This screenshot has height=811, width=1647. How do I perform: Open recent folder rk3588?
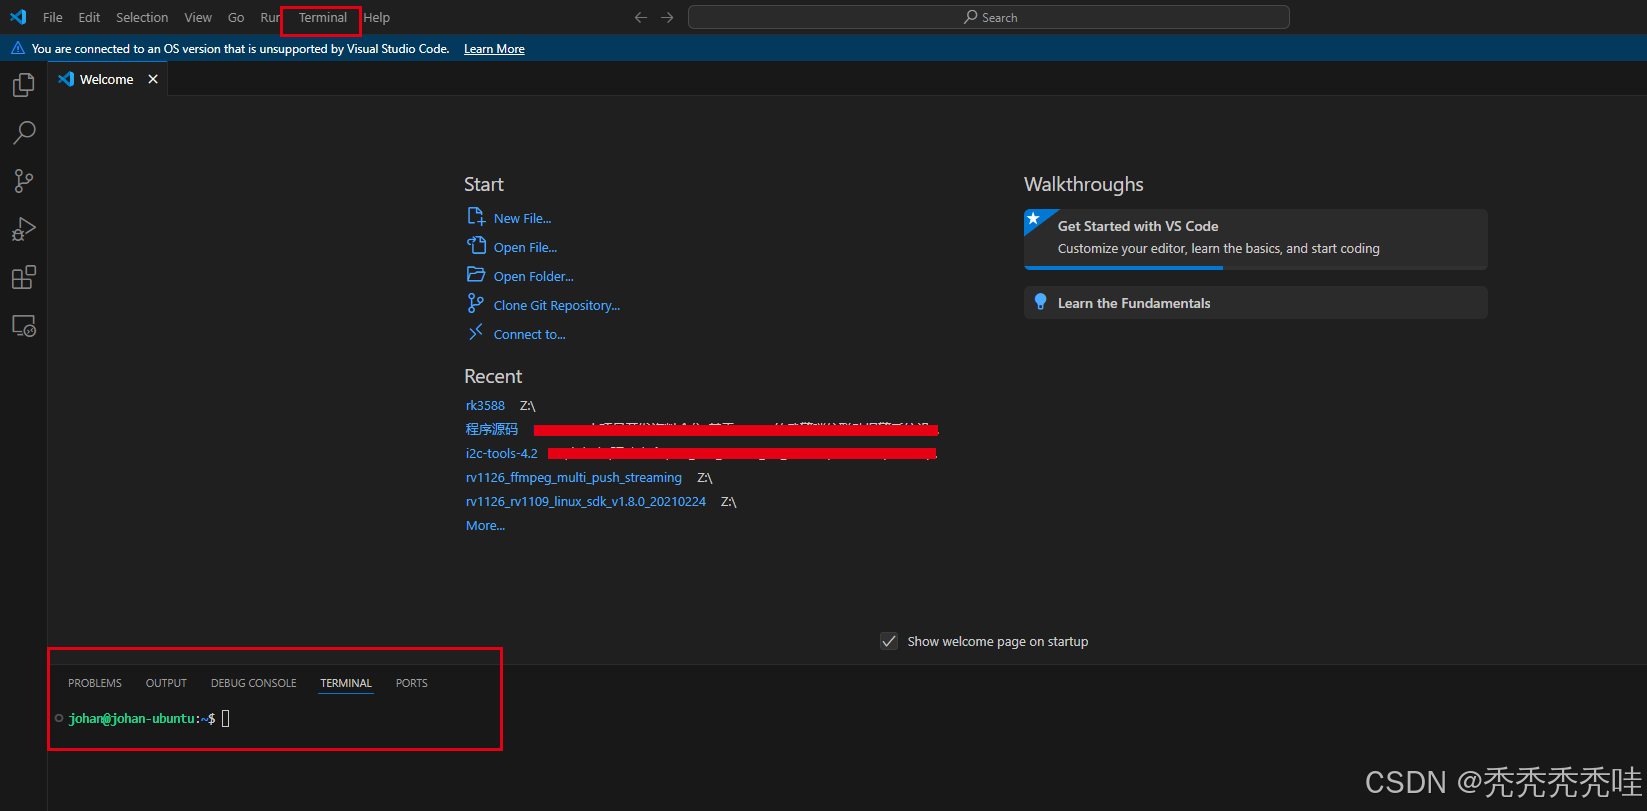(x=485, y=405)
